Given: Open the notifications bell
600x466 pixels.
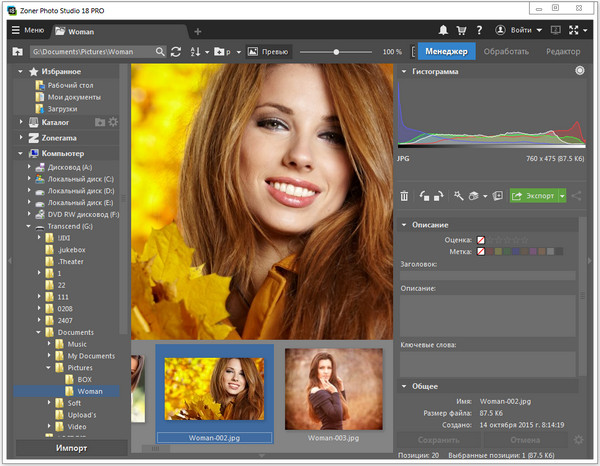Looking at the screenshot, I should (443, 30).
